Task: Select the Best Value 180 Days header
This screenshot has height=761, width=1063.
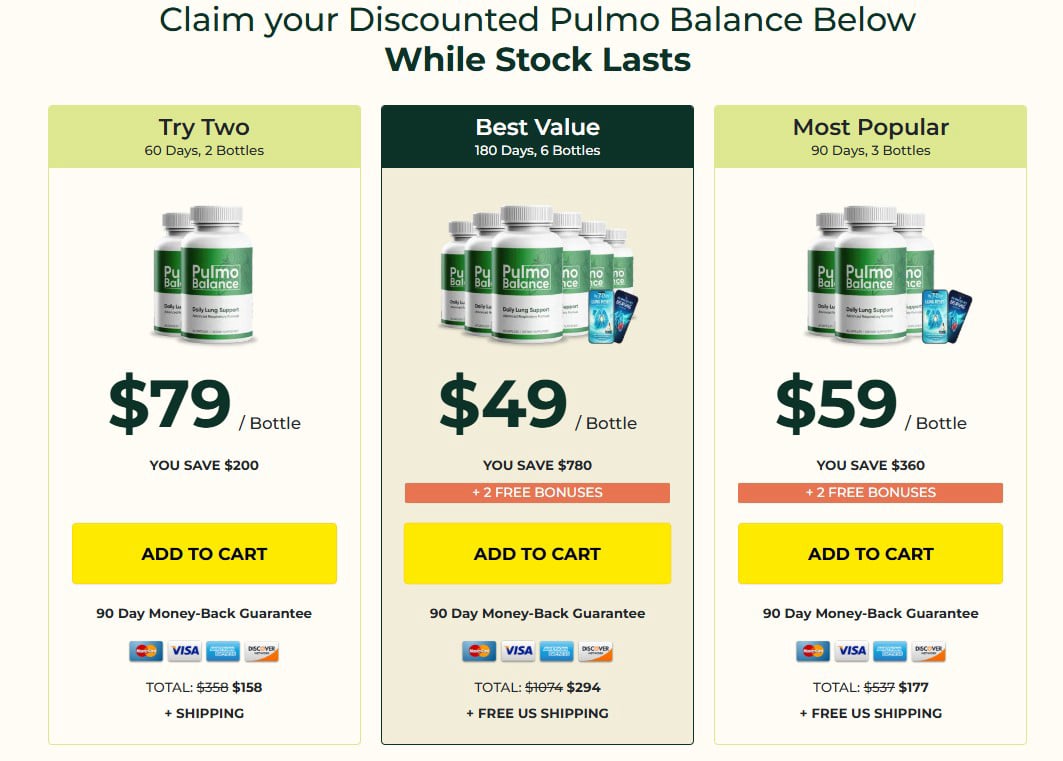Action: [537, 135]
